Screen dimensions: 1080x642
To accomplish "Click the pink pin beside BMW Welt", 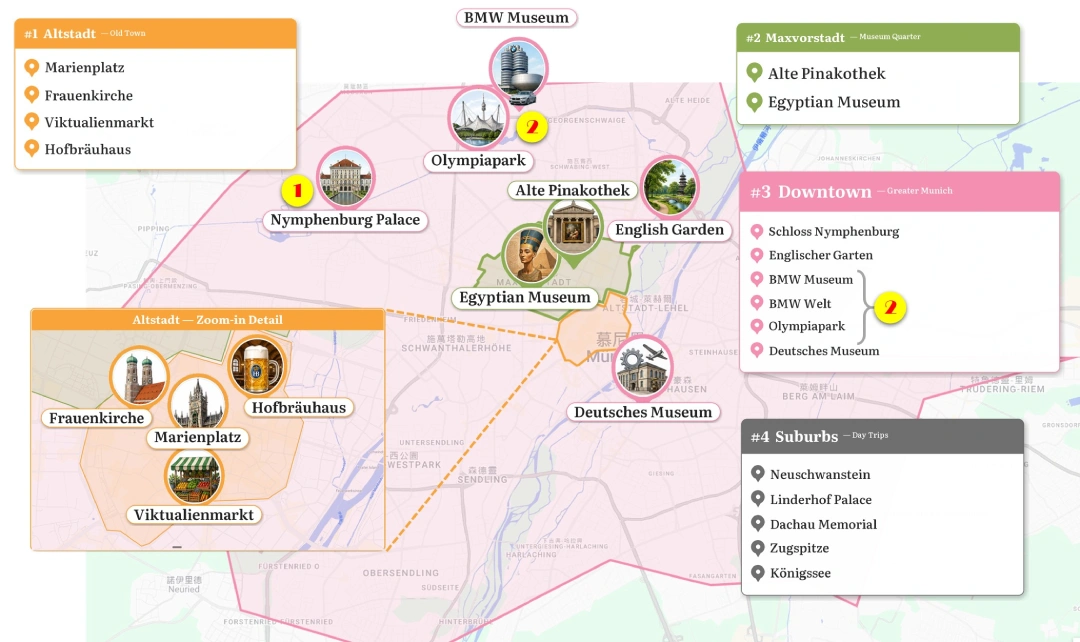I will click(756, 303).
